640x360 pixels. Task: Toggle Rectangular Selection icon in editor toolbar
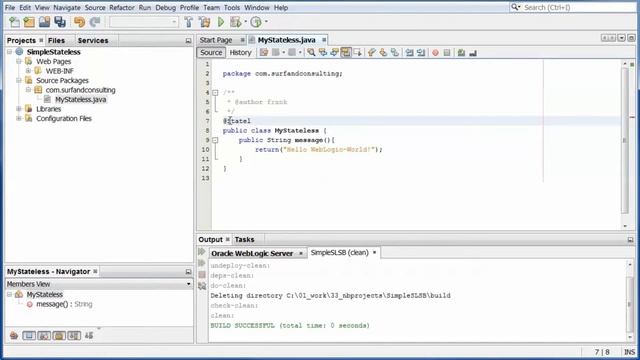click(x=358, y=52)
